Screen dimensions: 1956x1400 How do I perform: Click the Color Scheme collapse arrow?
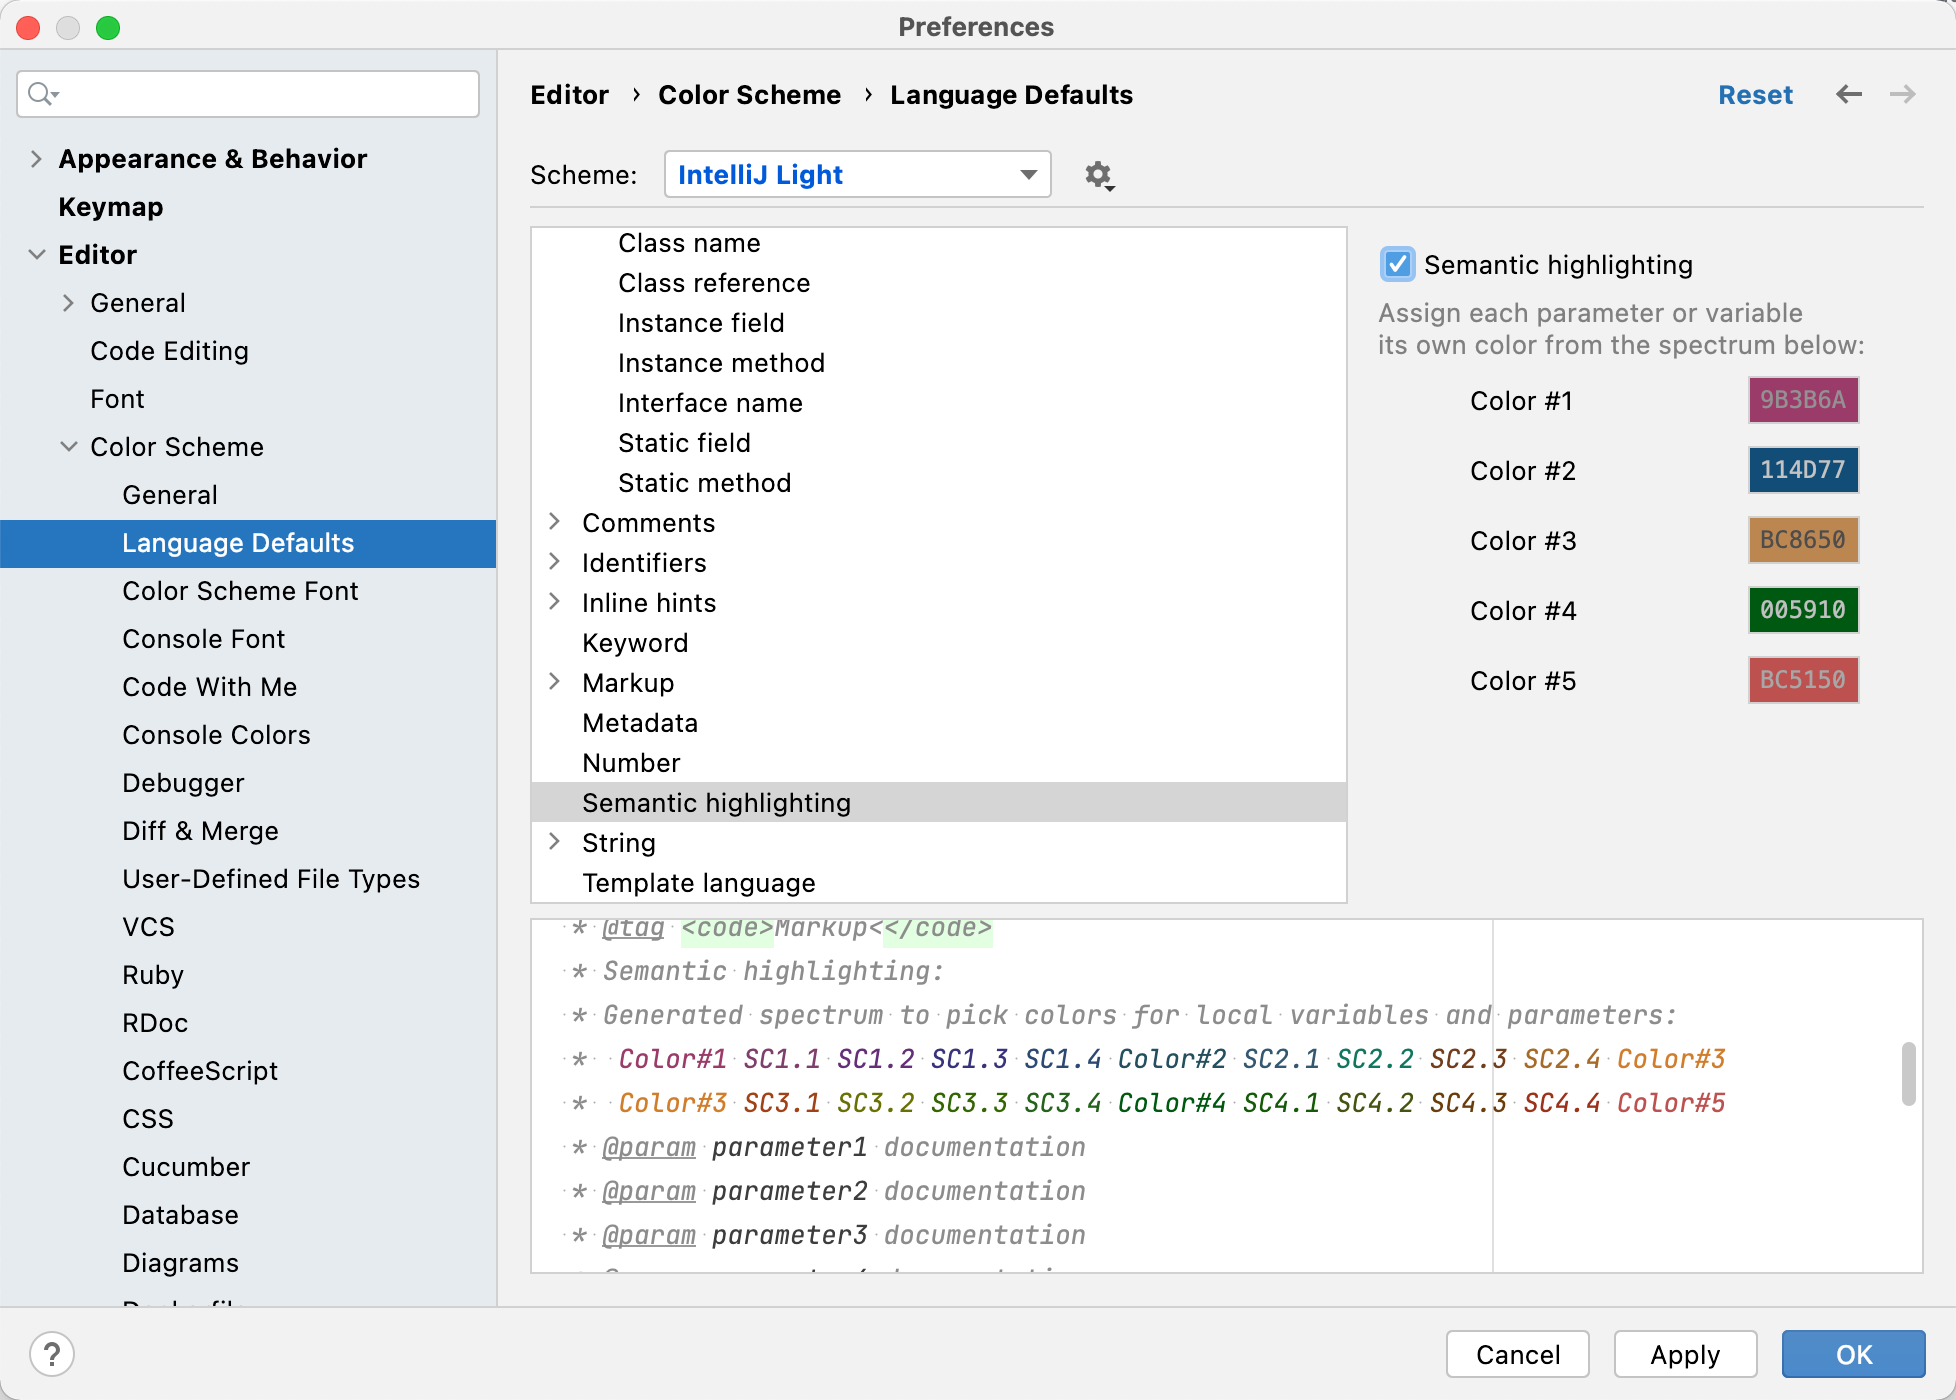click(x=71, y=445)
